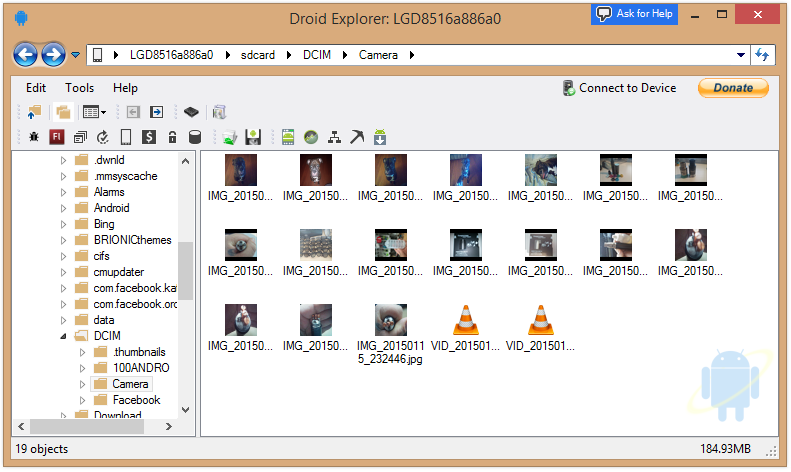Select the Alarms folder in tree

[109, 192]
